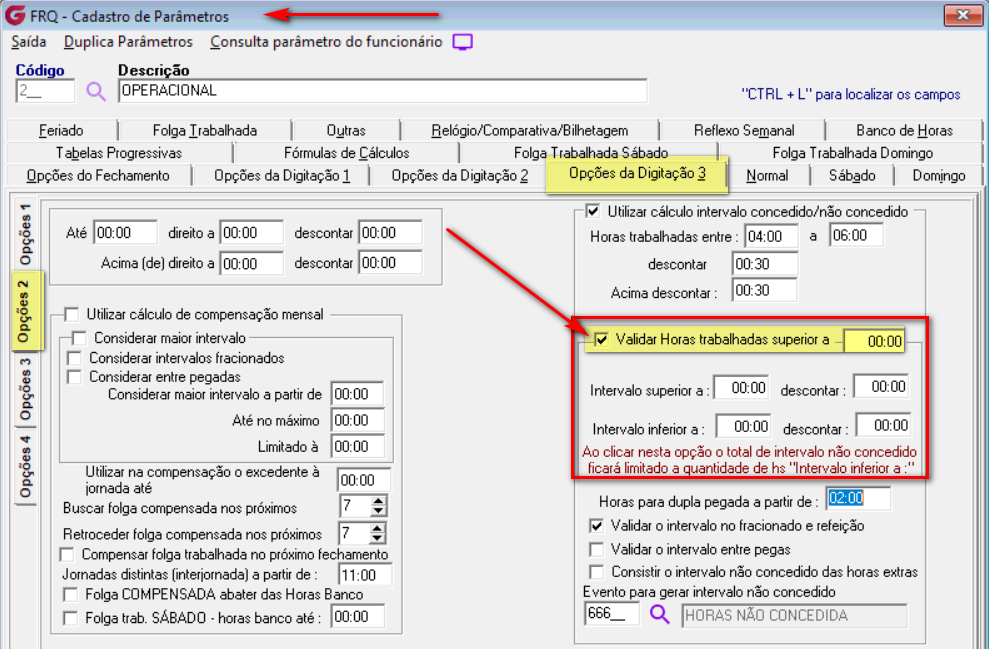
Task: Switch to the Folga Trabalhada Sábado tab
Action: [590, 153]
